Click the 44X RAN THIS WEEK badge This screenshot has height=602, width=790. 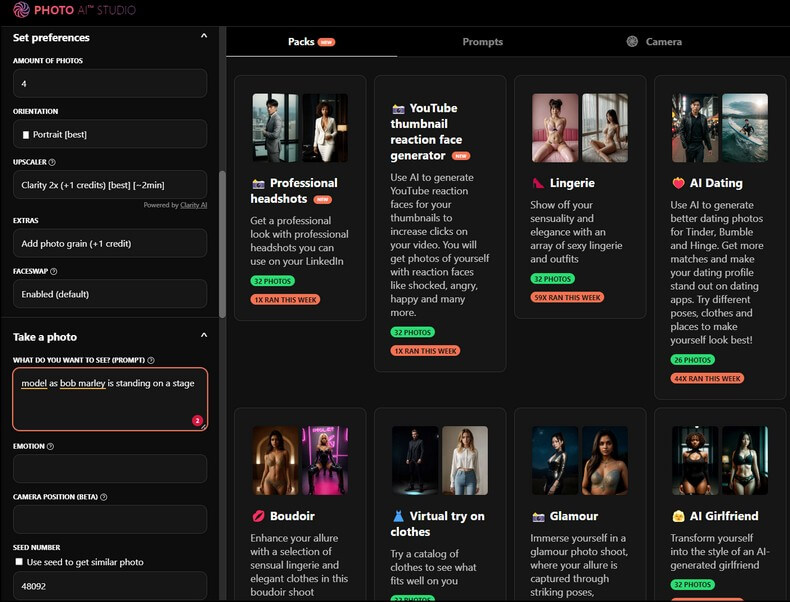click(707, 378)
